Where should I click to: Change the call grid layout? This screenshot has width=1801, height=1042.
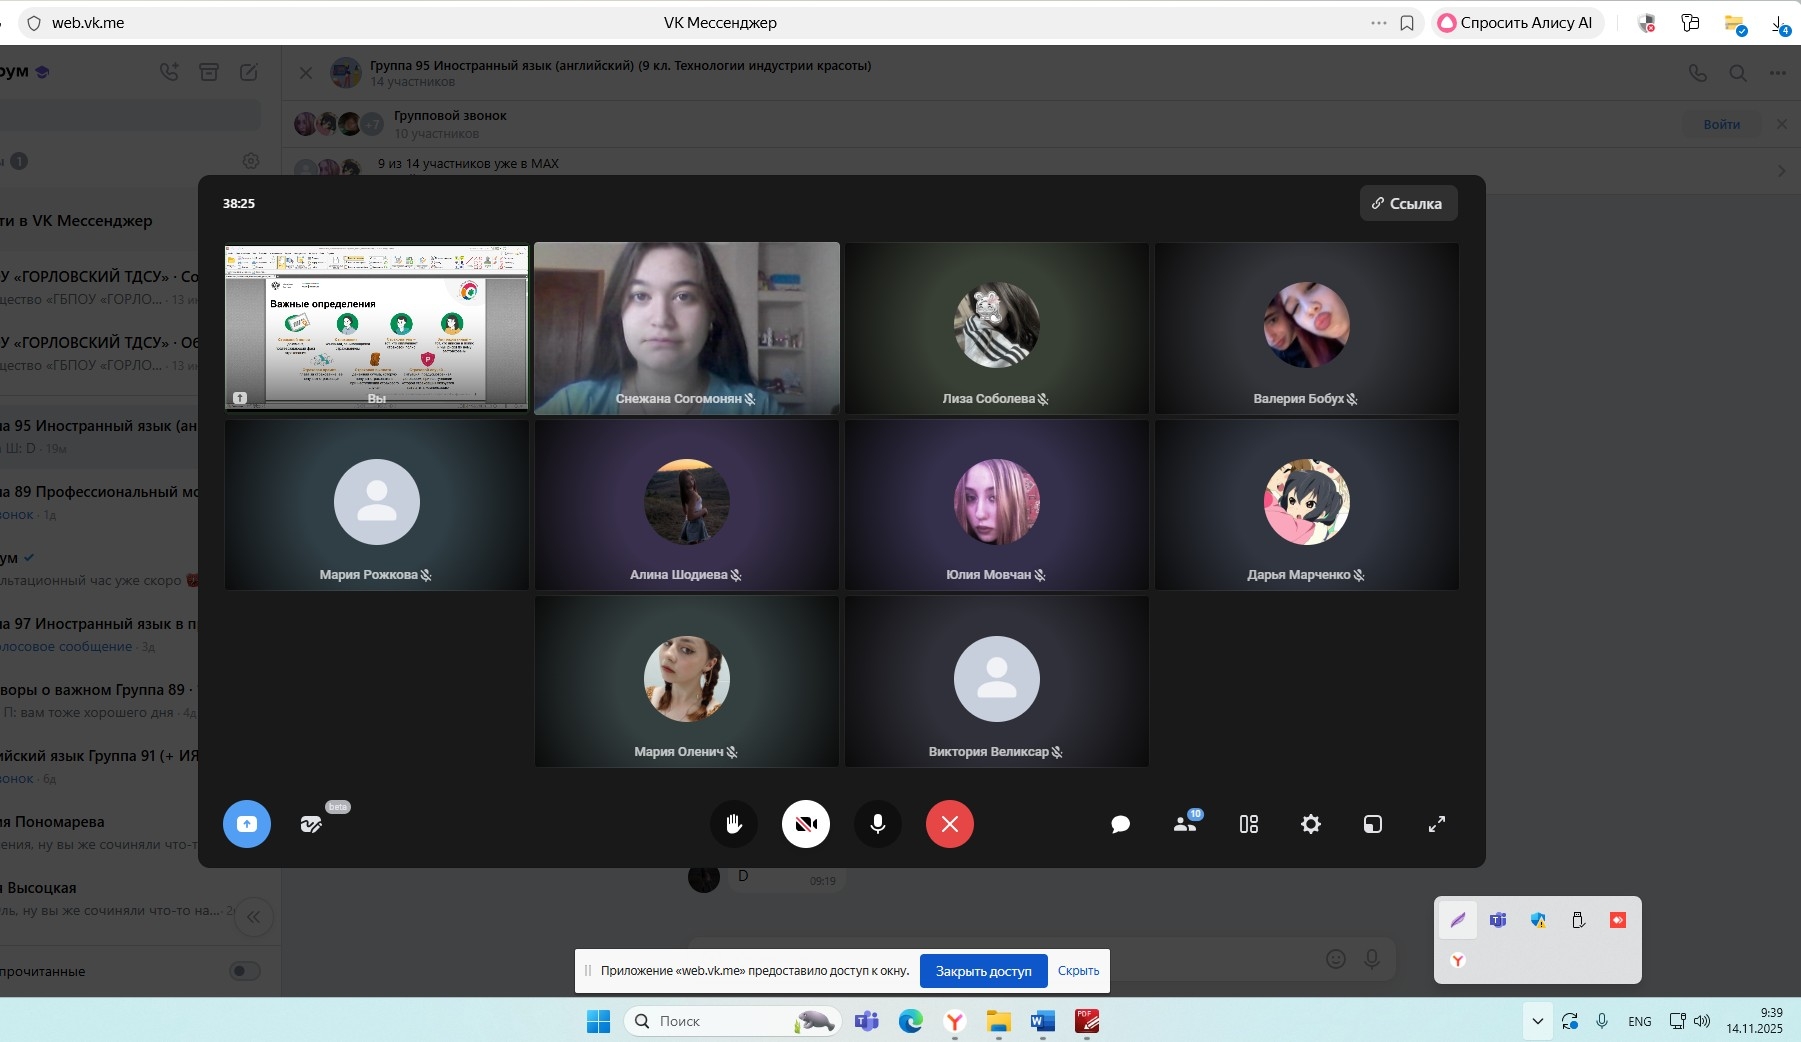point(1248,824)
